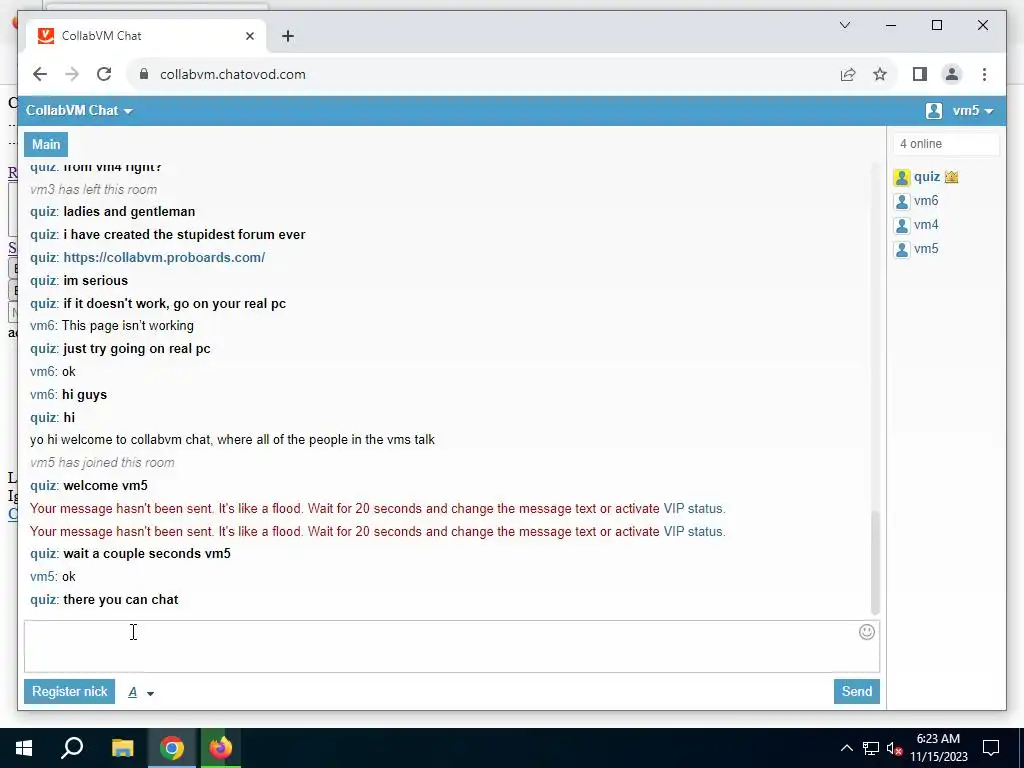Click first VIP status link
The height and width of the screenshot is (768, 1024).
coord(693,509)
